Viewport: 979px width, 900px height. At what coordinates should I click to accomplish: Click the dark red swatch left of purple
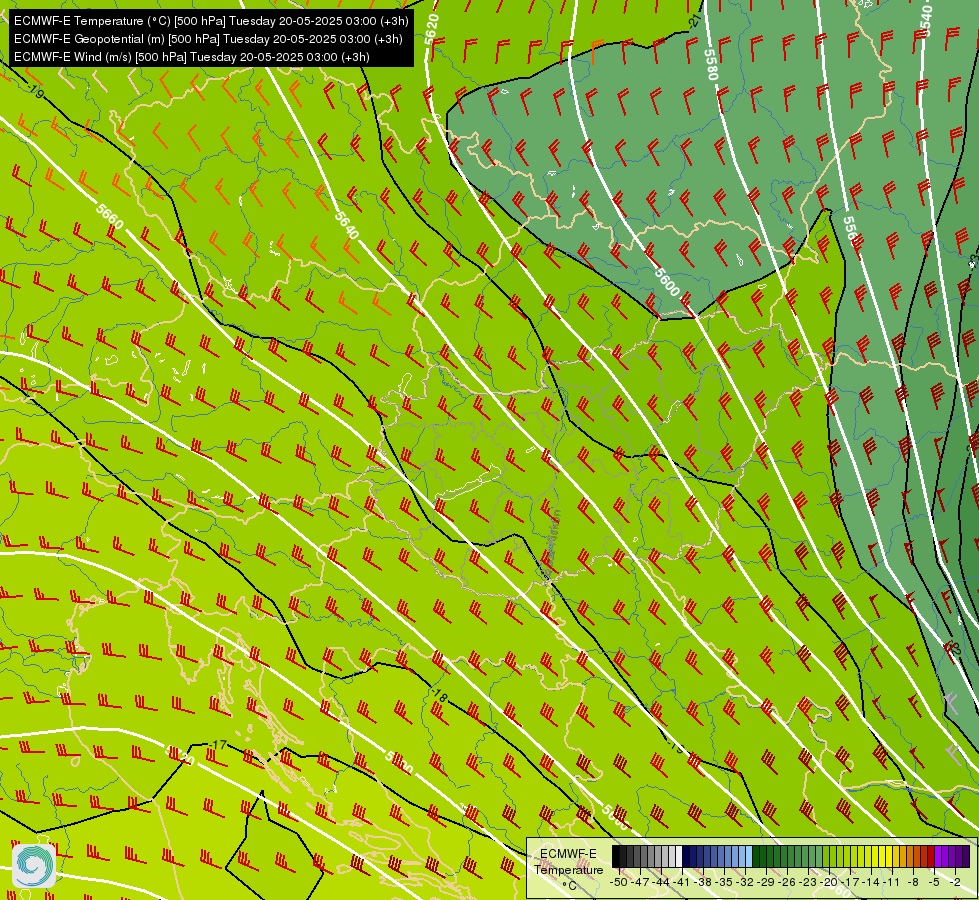tap(931, 856)
